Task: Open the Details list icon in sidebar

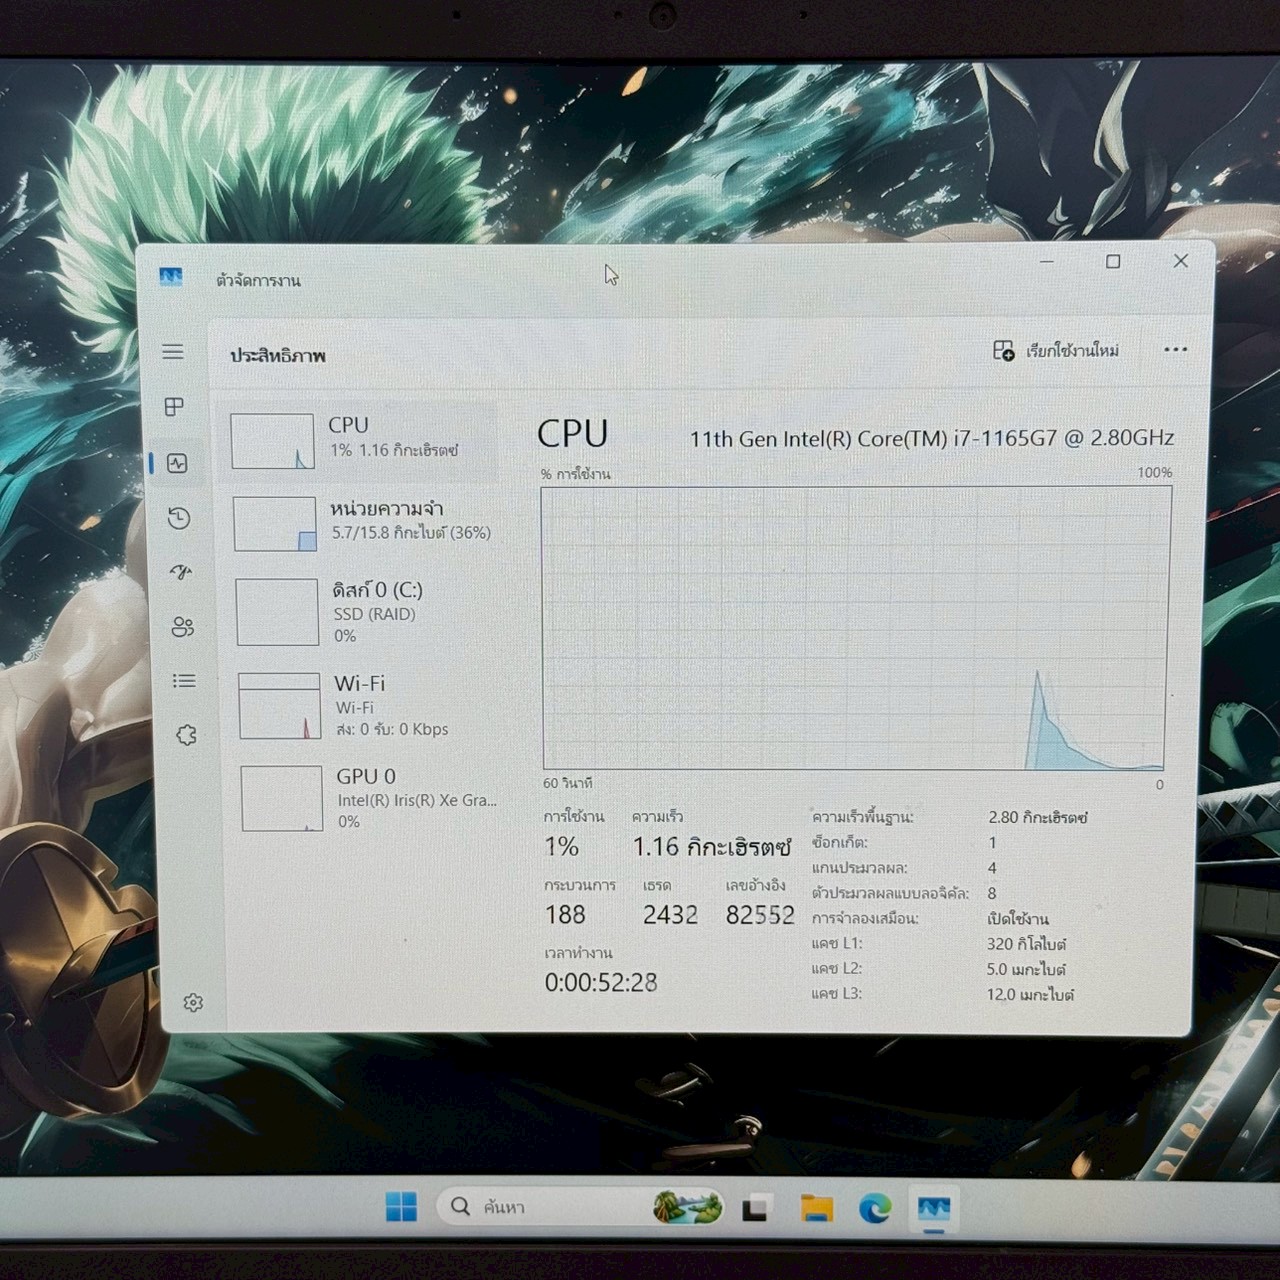Action: 184,681
